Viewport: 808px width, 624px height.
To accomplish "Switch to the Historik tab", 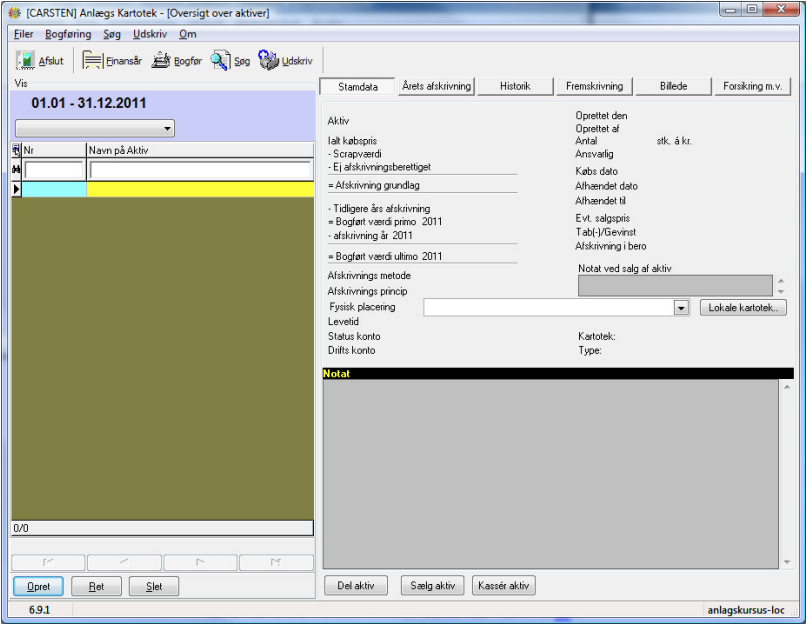I will [515, 86].
